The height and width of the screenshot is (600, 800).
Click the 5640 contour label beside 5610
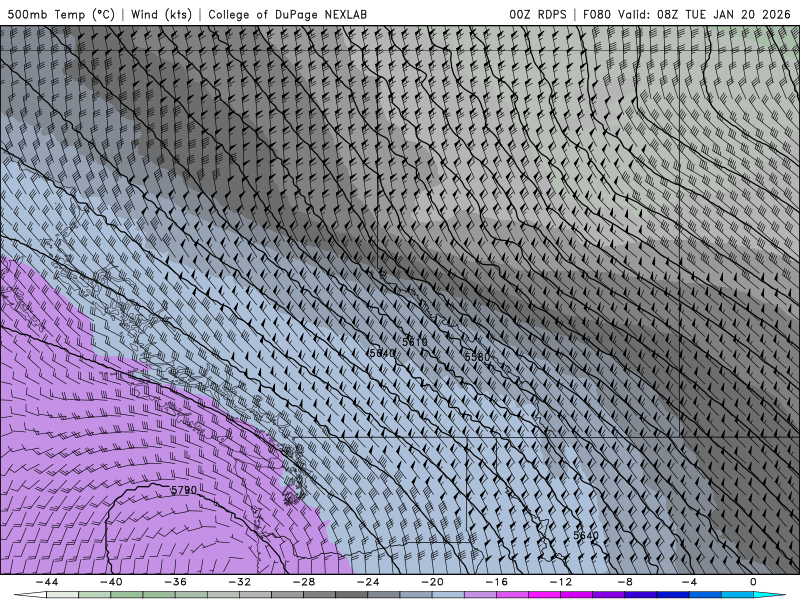(x=382, y=353)
